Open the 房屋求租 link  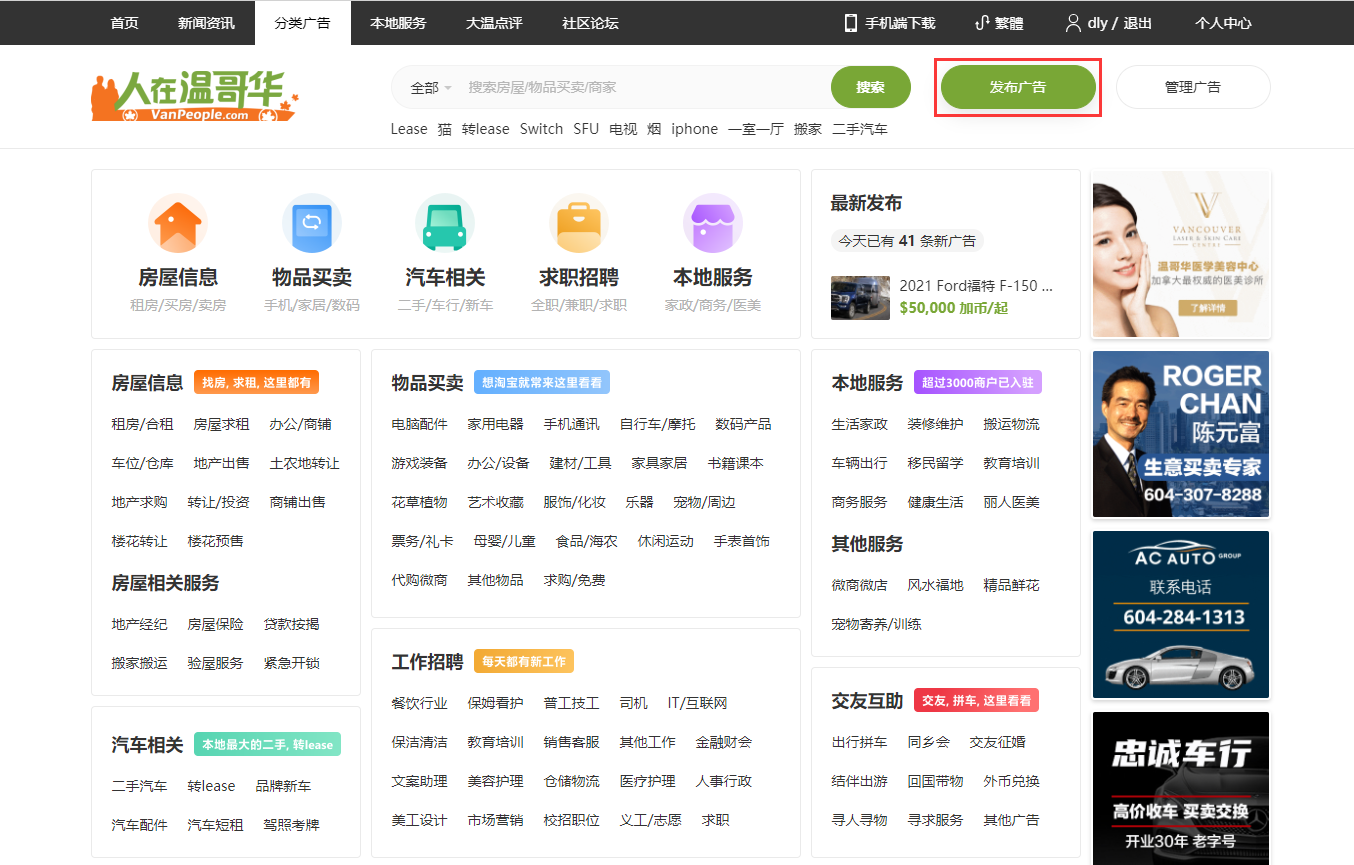tap(221, 424)
